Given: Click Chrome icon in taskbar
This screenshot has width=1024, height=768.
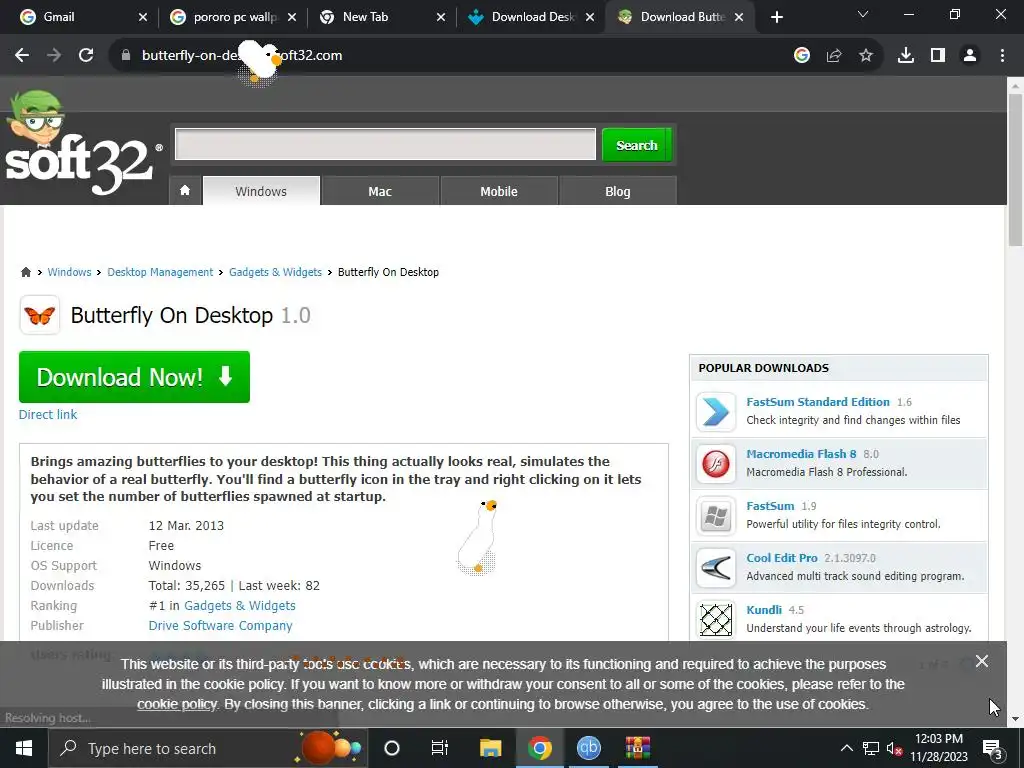Looking at the screenshot, I should [539, 748].
